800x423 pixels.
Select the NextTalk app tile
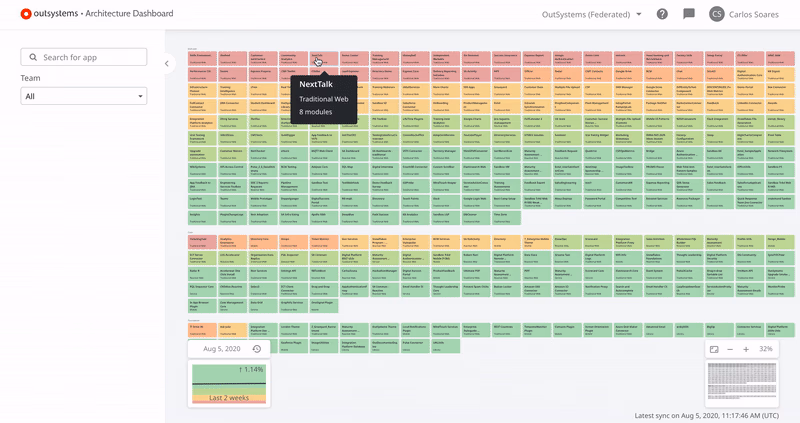(323, 58)
